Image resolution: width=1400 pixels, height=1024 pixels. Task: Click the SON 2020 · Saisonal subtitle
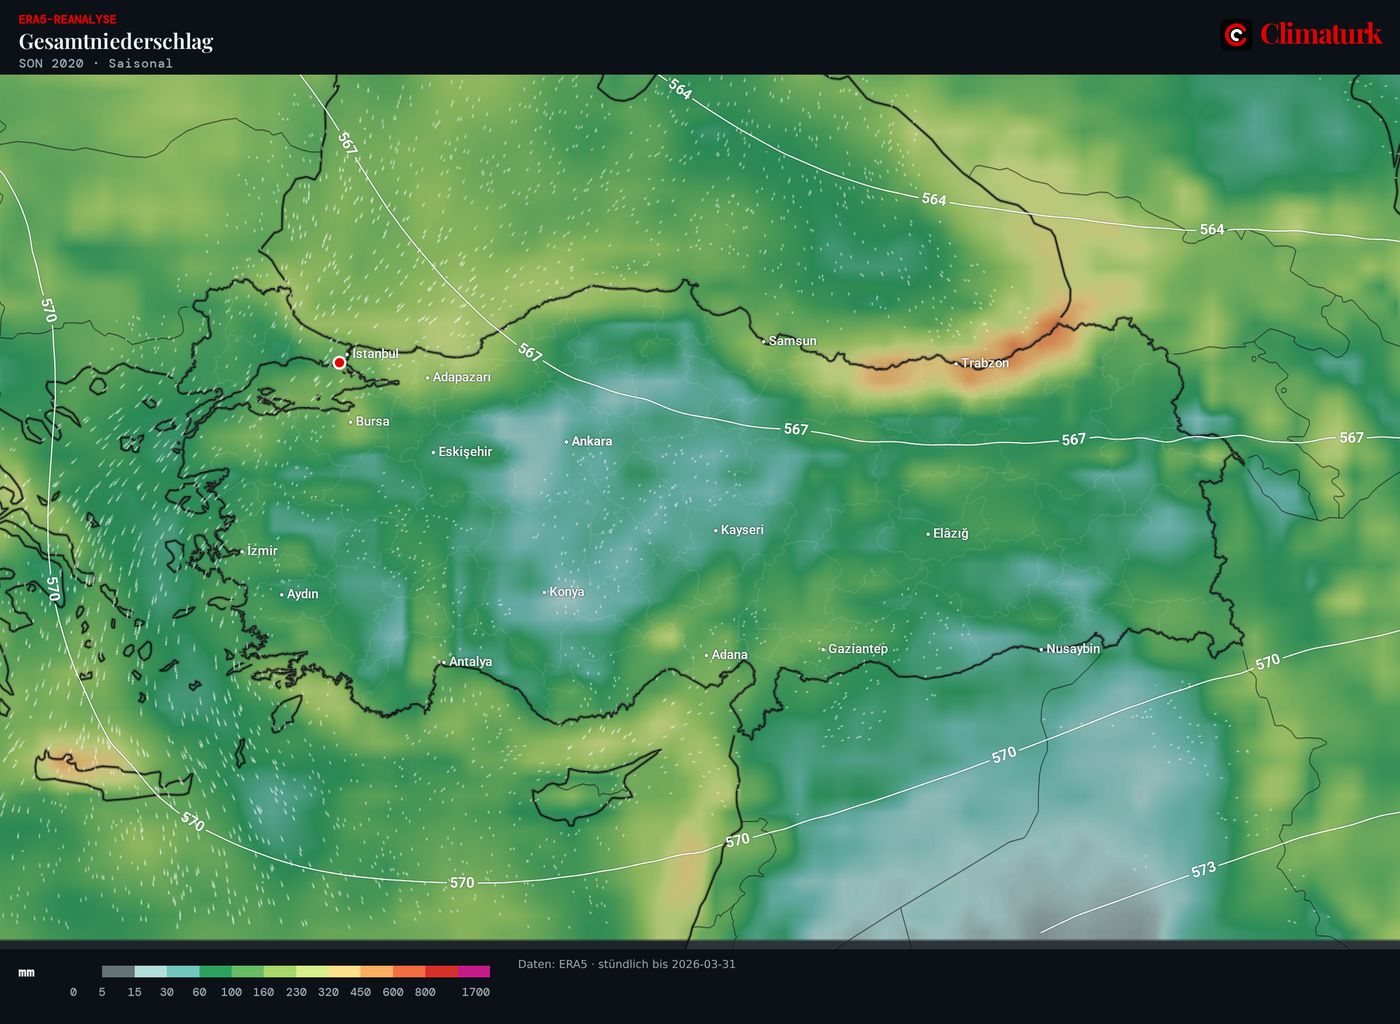[x=96, y=63]
